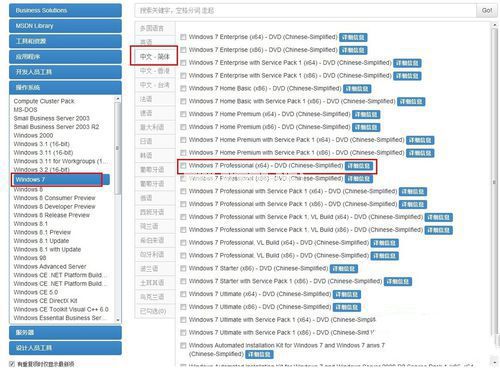The image size is (500, 368).
Task: Select Windows 8.1 in the OS list
Action: click(x=31, y=224)
